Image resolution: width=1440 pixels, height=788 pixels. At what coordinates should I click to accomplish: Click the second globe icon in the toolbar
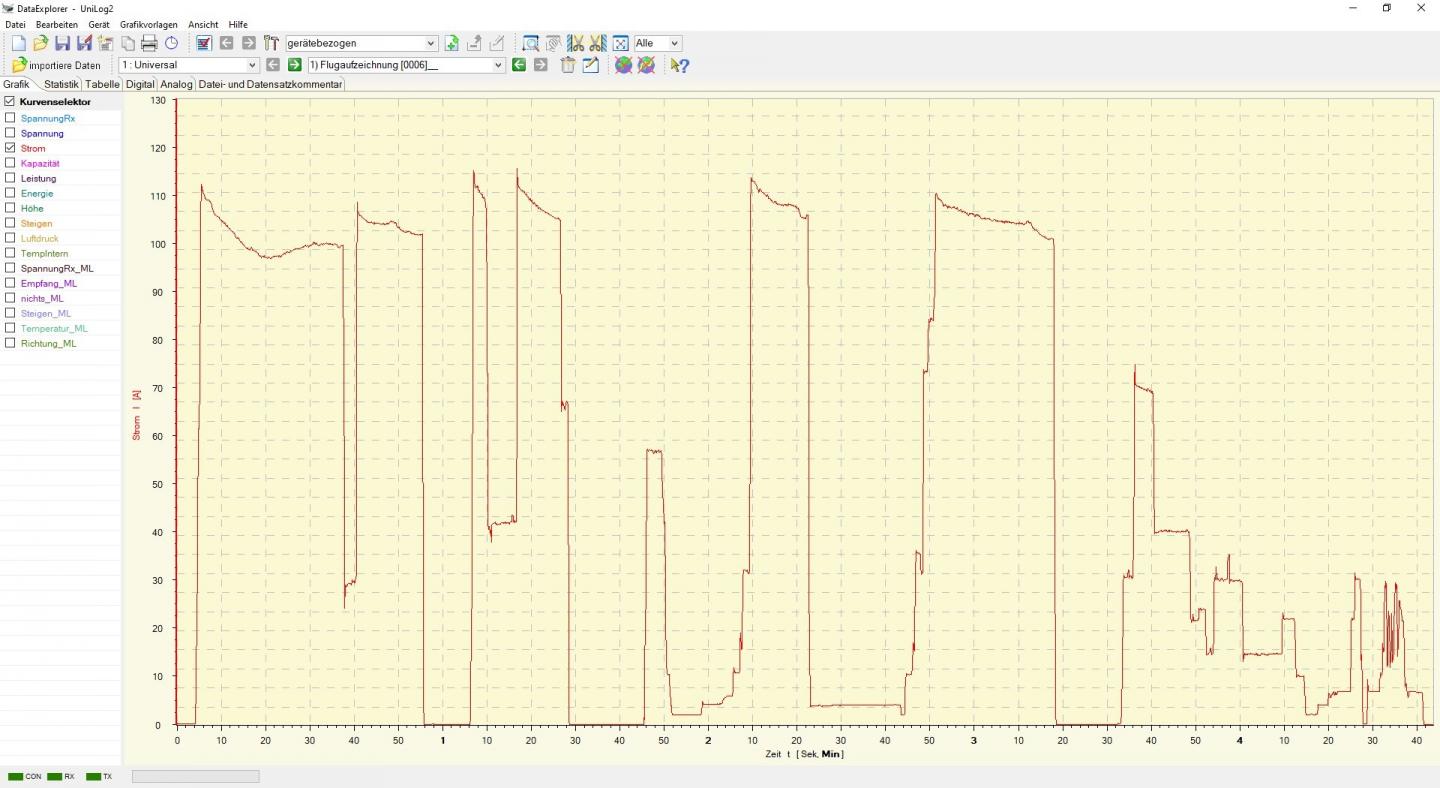pyautogui.click(x=647, y=65)
